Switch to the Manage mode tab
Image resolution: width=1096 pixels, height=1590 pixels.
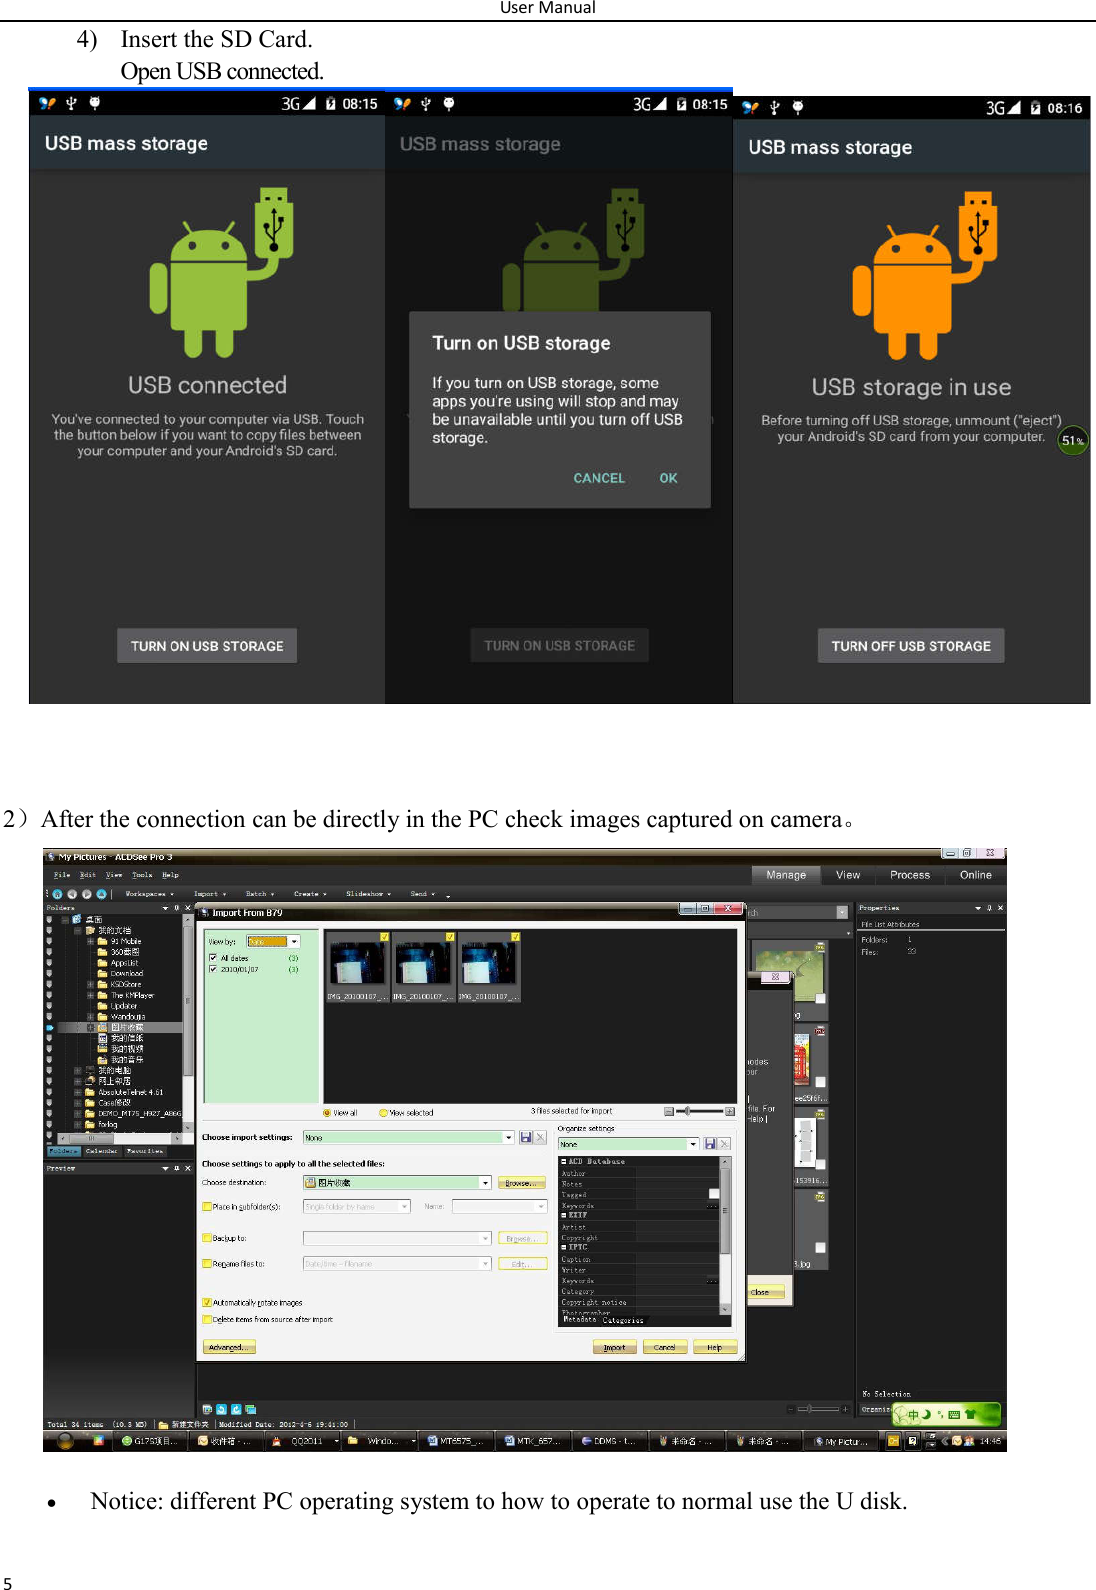pos(786,875)
